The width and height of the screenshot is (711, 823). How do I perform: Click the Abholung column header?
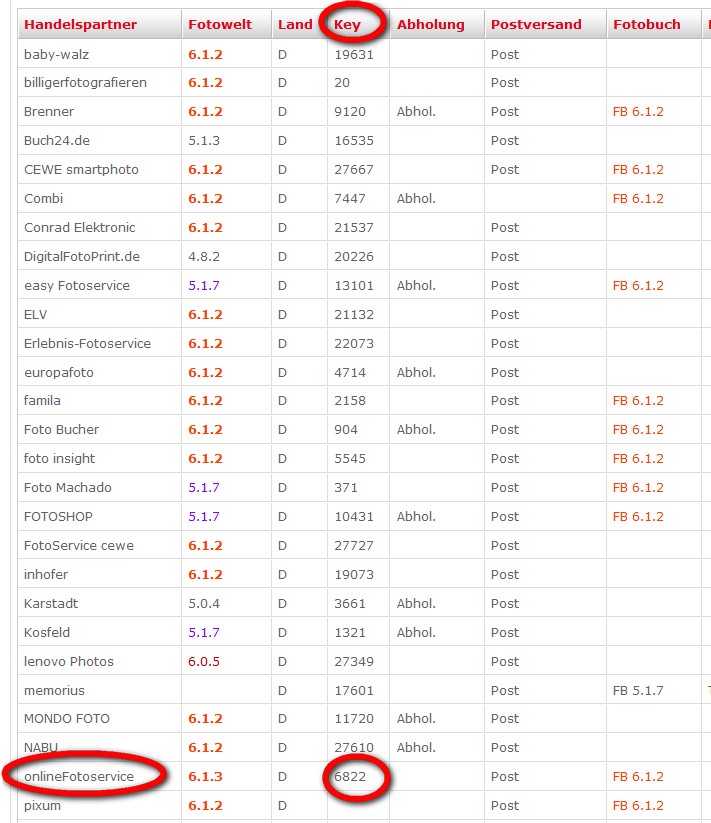430,24
